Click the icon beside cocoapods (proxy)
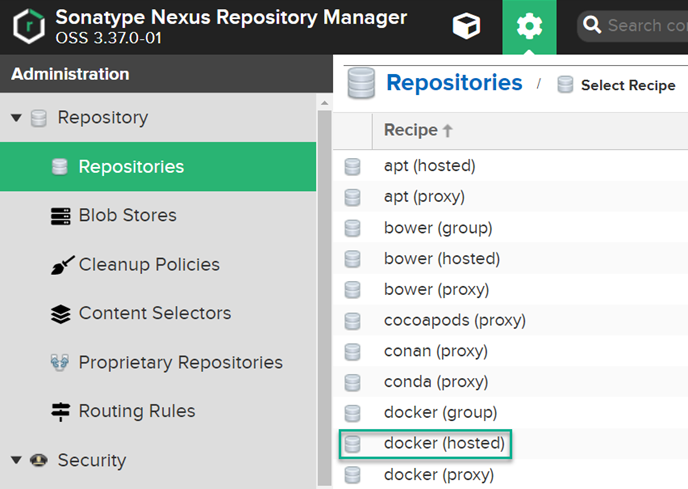 click(352, 321)
